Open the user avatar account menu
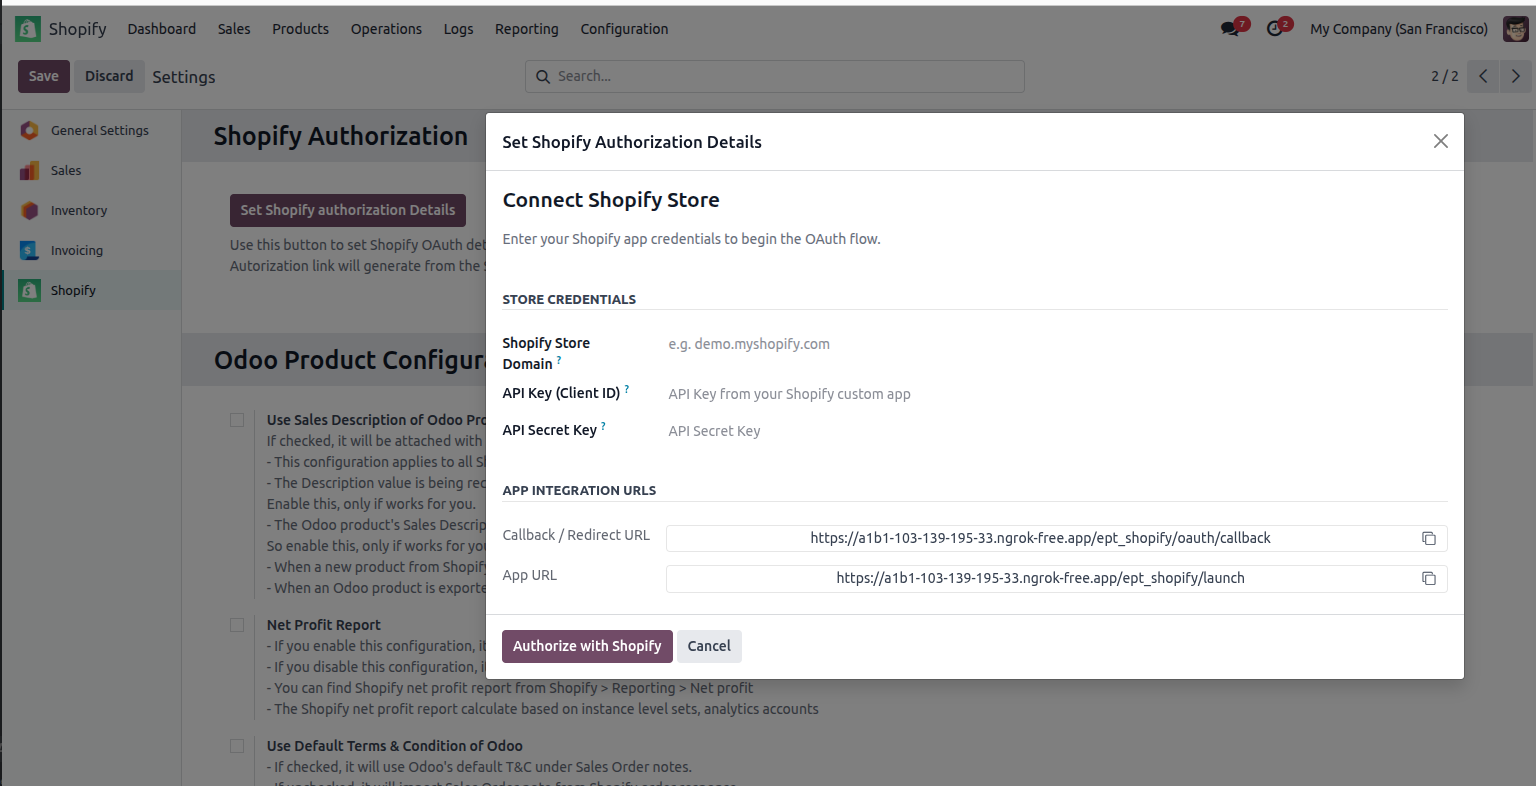This screenshot has width=1536, height=786. 1515,29
